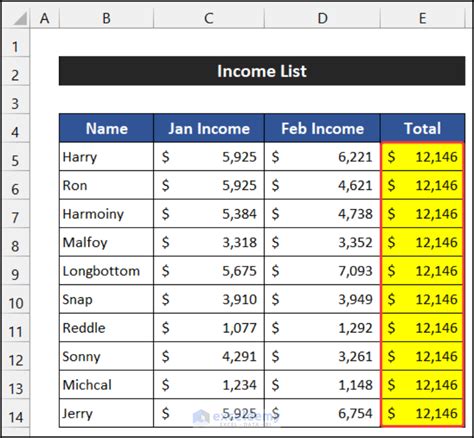474x438 pixels.
Task: Click Harry's Jan Income 5,925
Action: point(209,157)
